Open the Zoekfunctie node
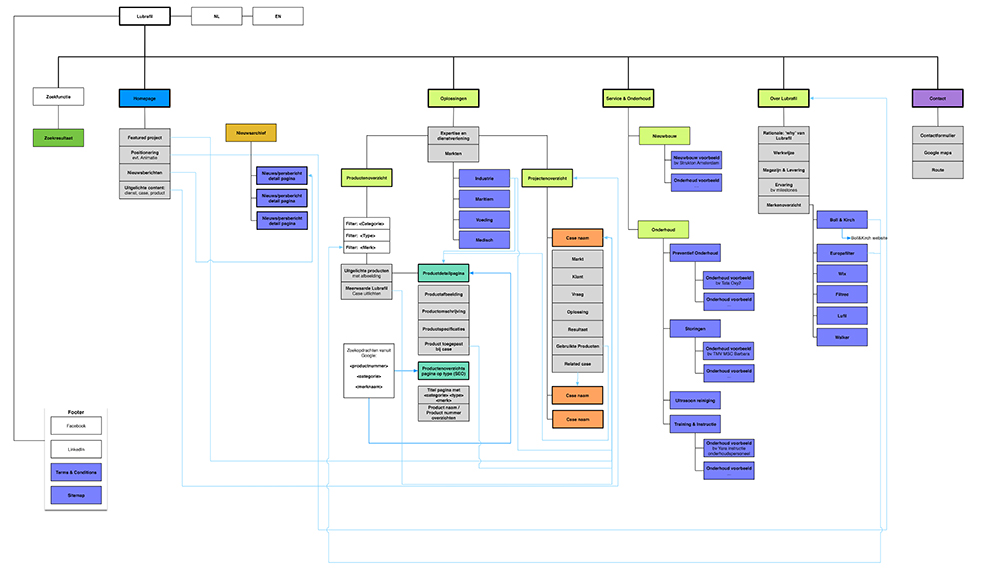This screenshot has height=572, width=1000. 58,97
